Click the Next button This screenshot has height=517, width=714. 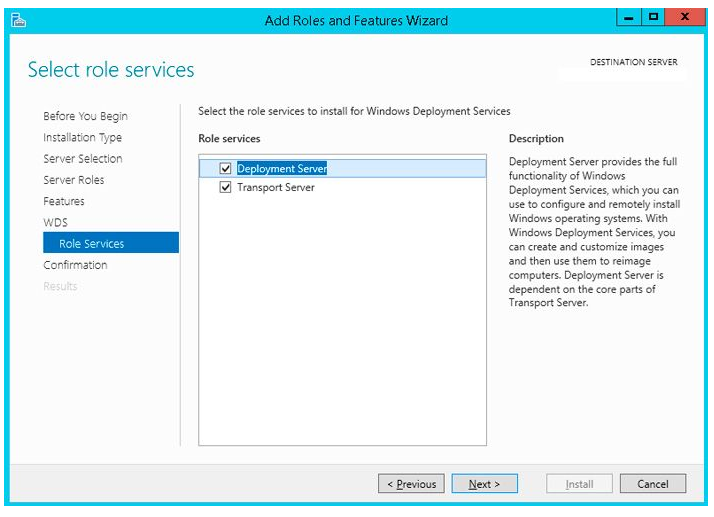[484, 484]
